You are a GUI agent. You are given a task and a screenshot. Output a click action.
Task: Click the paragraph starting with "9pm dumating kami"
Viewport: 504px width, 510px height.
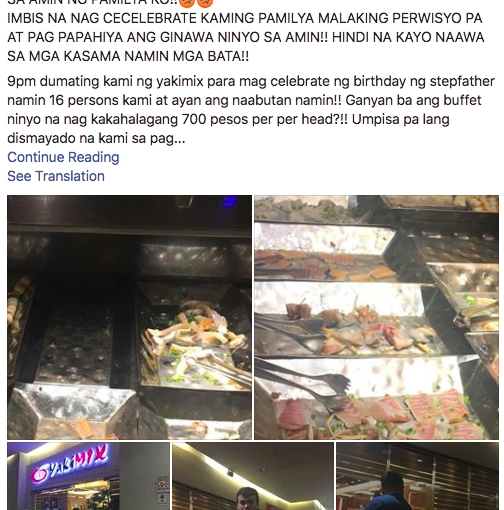251,110
